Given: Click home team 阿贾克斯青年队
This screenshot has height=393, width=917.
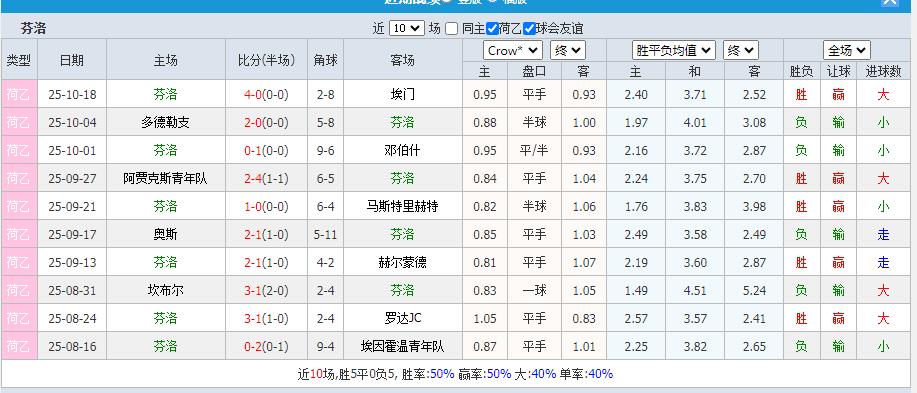Looking at the screenshot, I should point(166,178).
